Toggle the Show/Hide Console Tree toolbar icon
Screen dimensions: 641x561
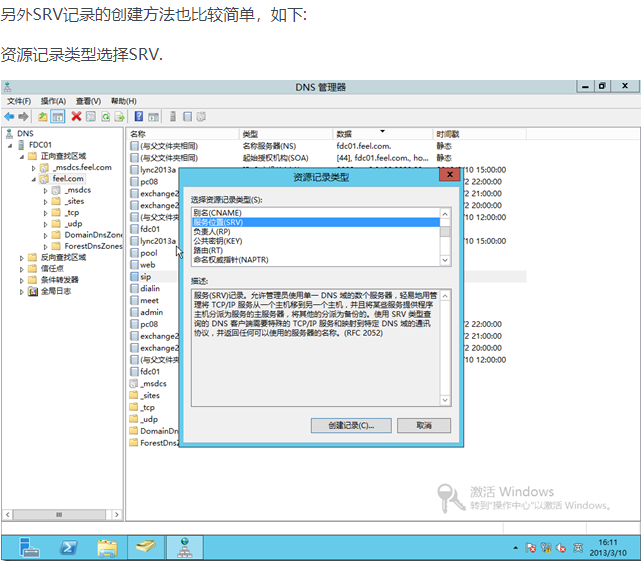tap(58, 117)
